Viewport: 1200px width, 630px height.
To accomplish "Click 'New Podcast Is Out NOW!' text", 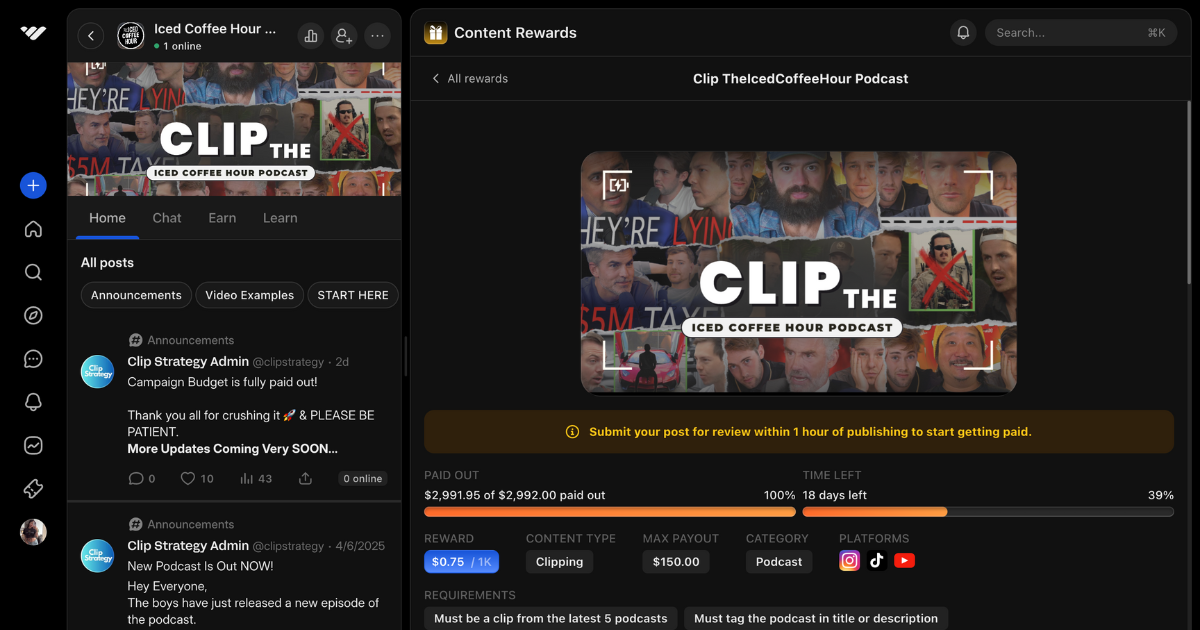I will 200,566.
